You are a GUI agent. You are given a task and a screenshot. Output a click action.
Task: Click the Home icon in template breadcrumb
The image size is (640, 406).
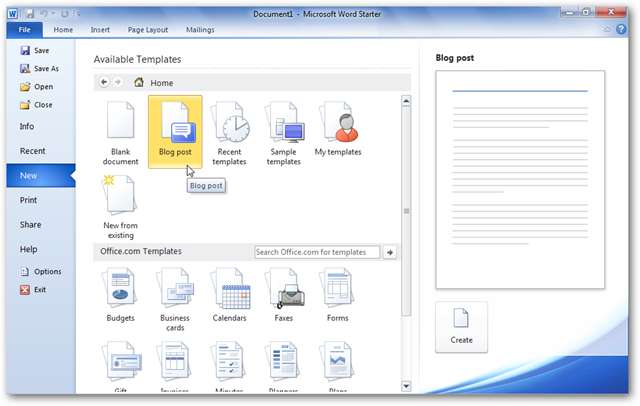tap(139, 82)
